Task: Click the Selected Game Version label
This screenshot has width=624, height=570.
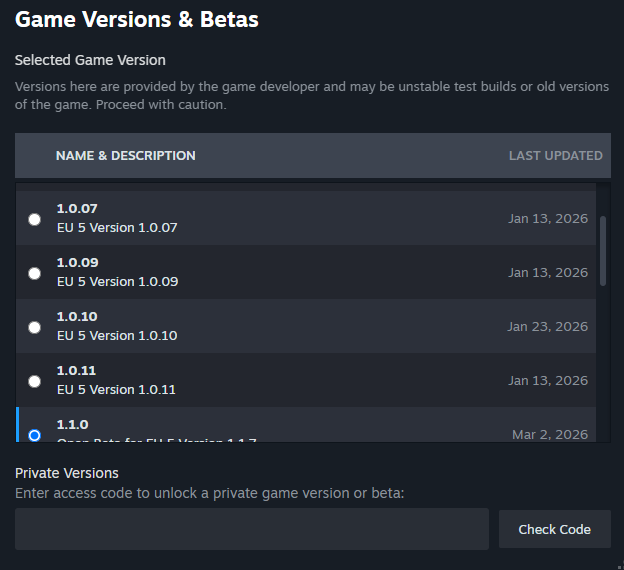Action: (90, 61)
